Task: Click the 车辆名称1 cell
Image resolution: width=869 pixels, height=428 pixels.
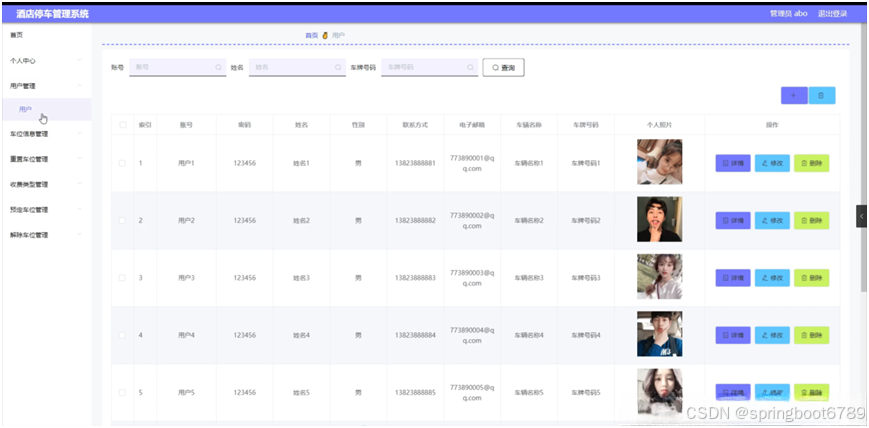Action: click(529, 163)
